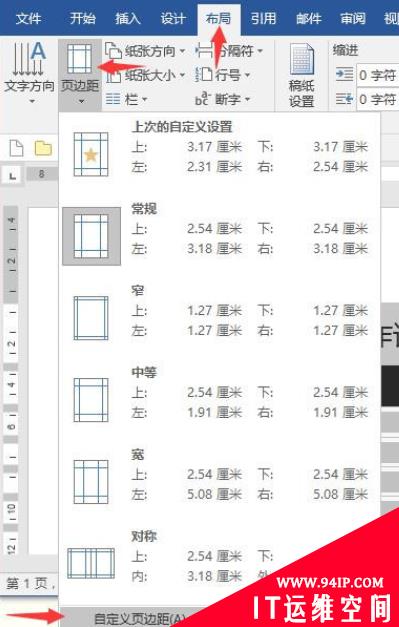The image size is (399, 627).
Task: Expand the 纸张方向 orientation dropdown
Action: (x=145, y=51)
